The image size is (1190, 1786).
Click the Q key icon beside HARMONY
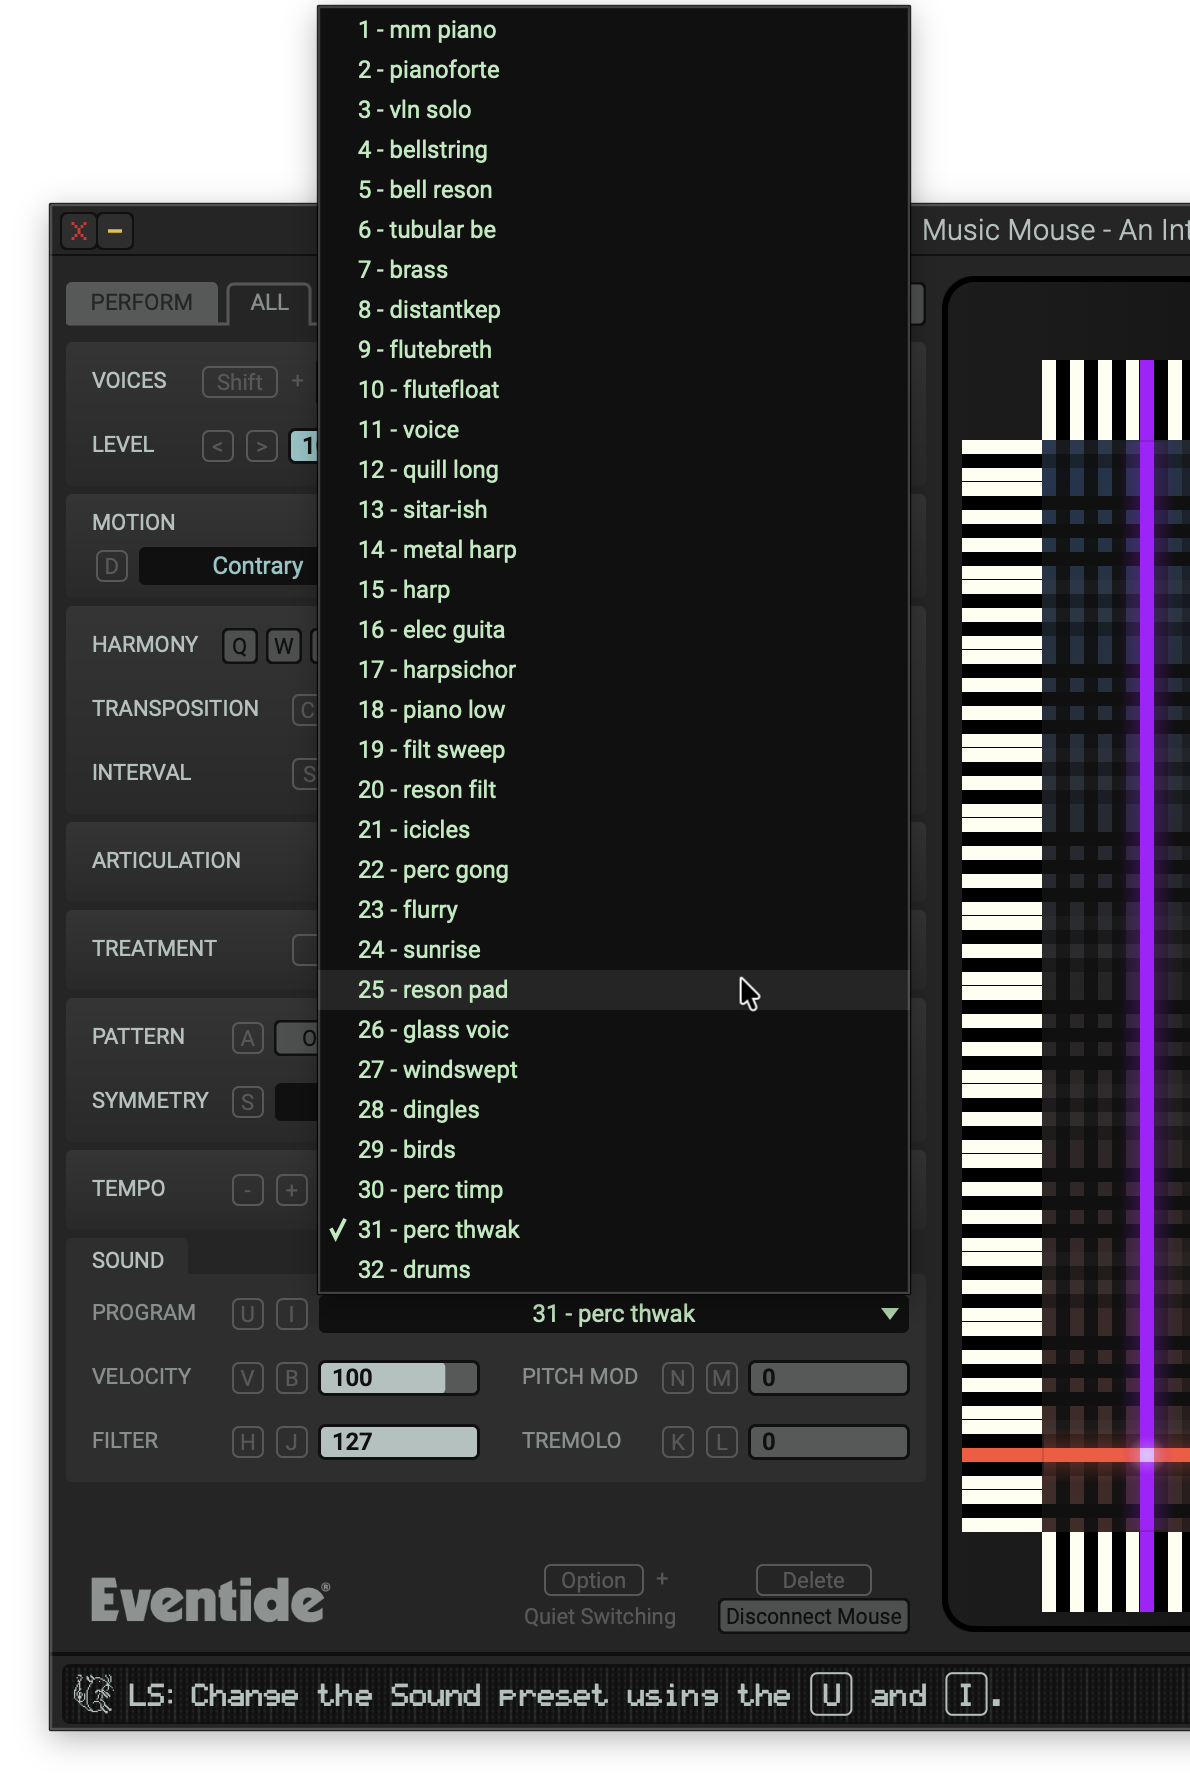tap(239, 646)
